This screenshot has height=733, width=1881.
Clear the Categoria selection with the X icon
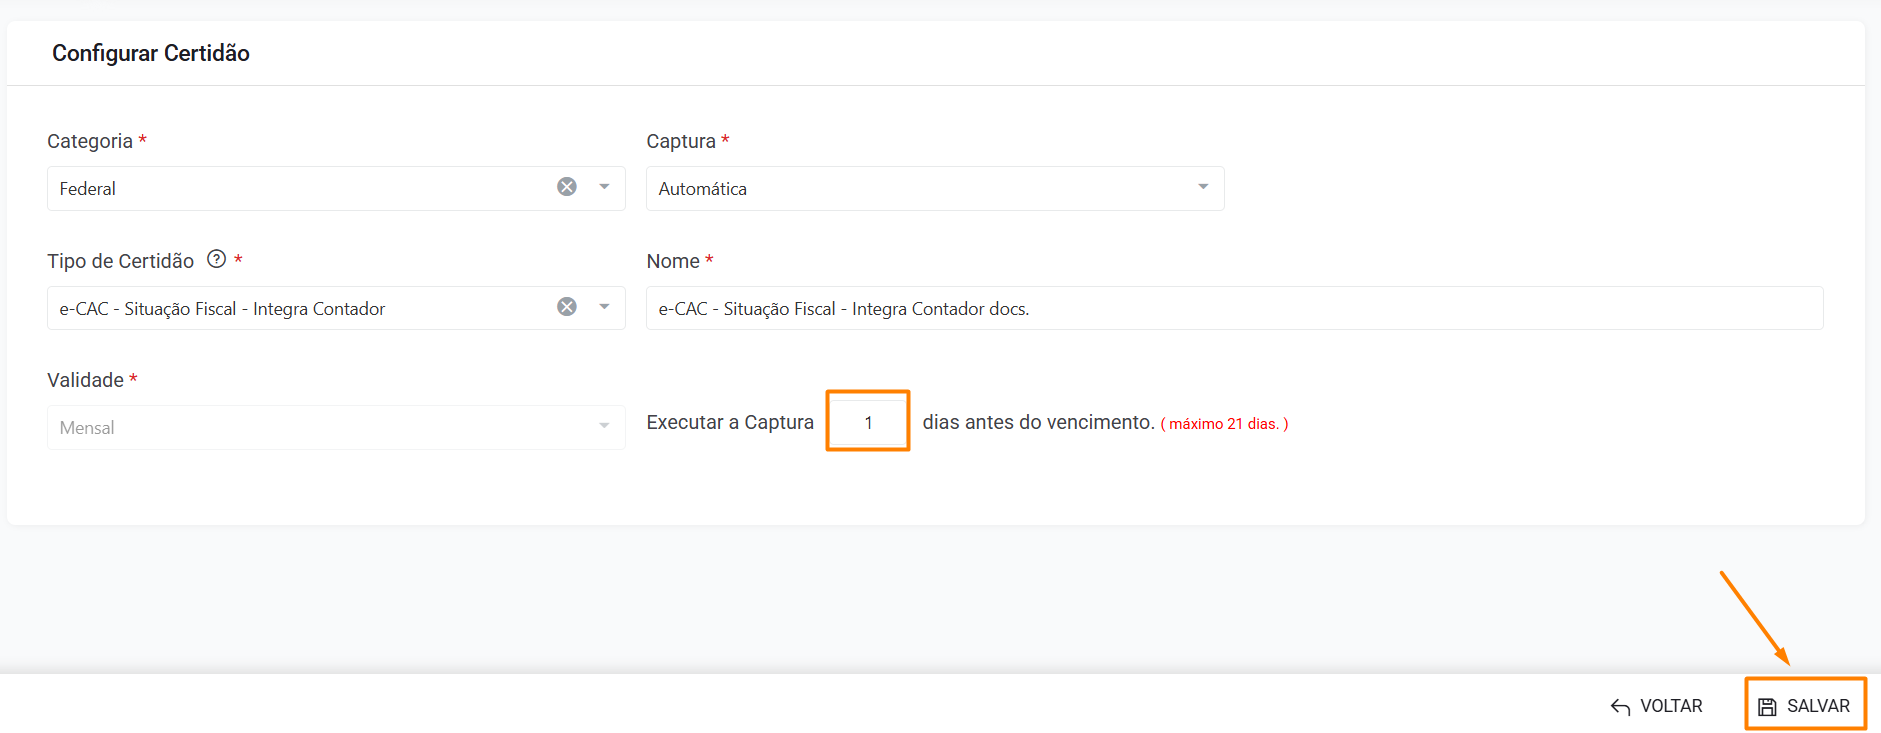(x=567, y=187)
